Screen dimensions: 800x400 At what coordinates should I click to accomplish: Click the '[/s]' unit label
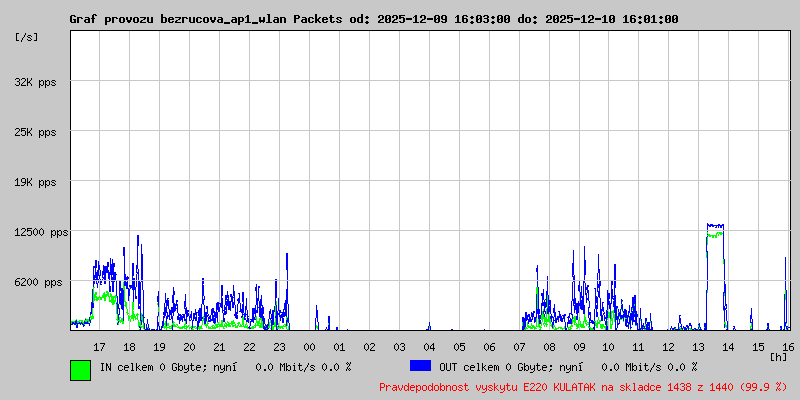coord(27,37)
